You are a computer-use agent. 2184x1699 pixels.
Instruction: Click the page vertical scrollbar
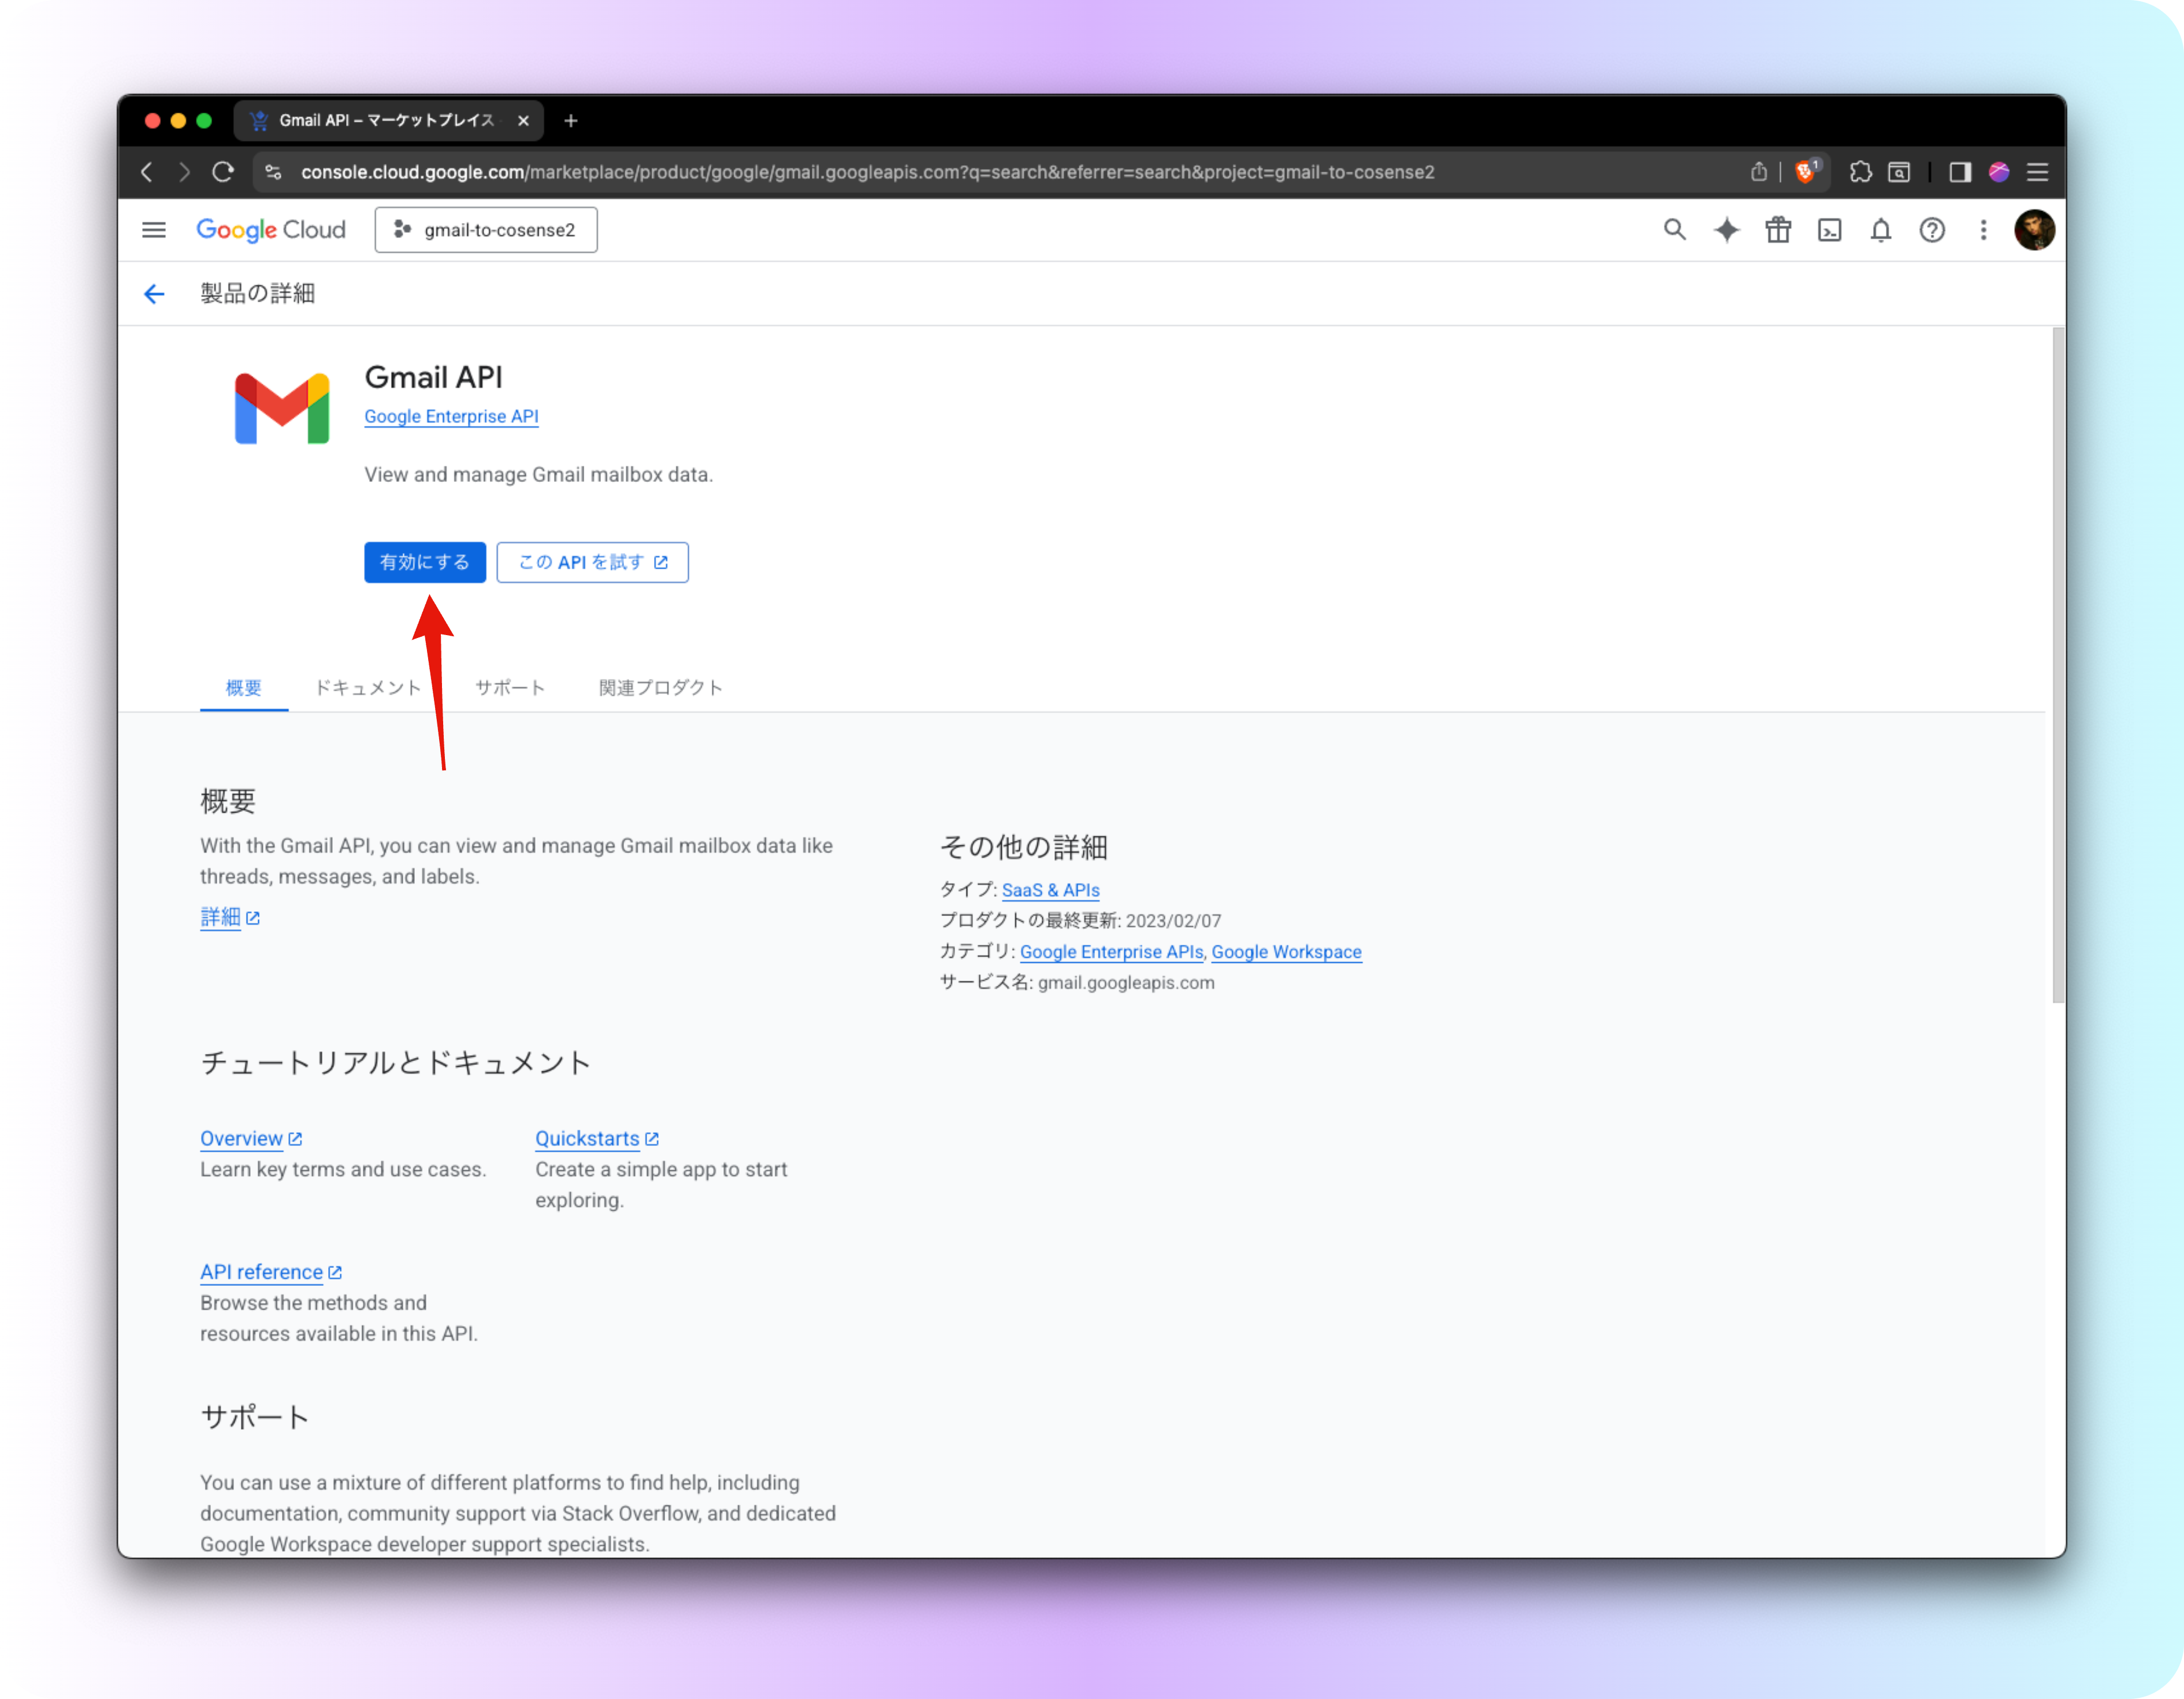click(2058, 665)
